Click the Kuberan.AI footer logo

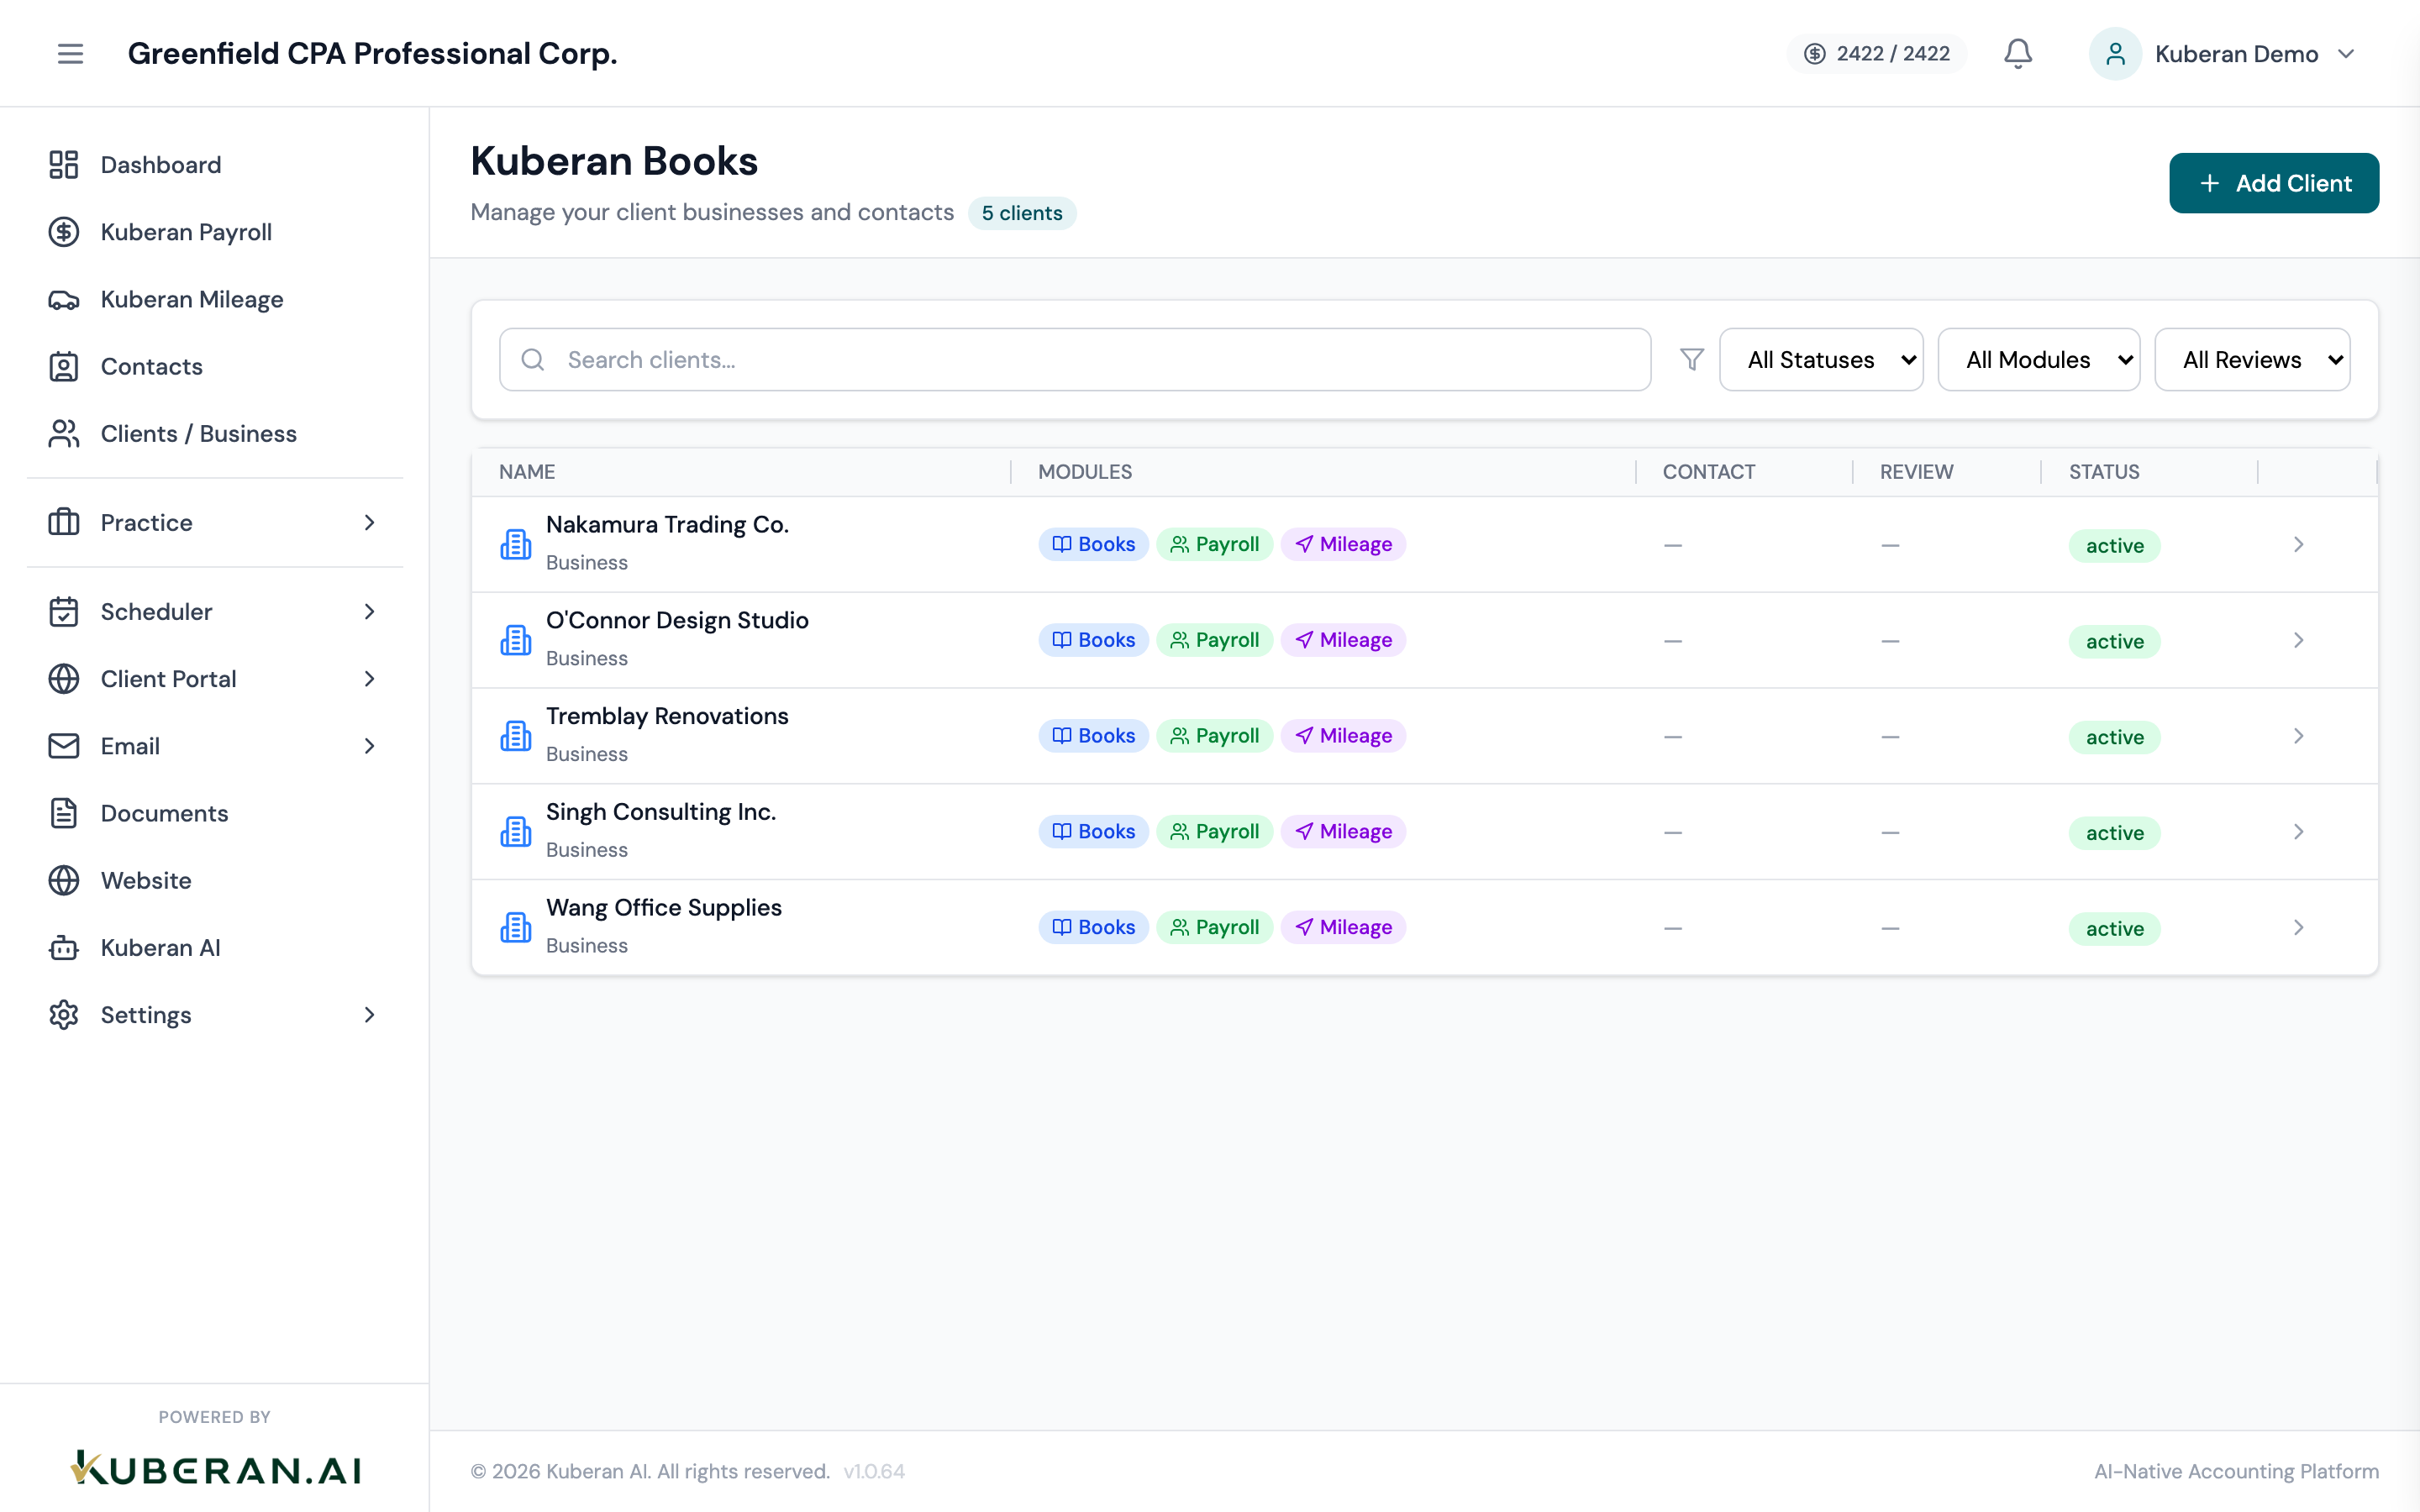point(215,1469)
